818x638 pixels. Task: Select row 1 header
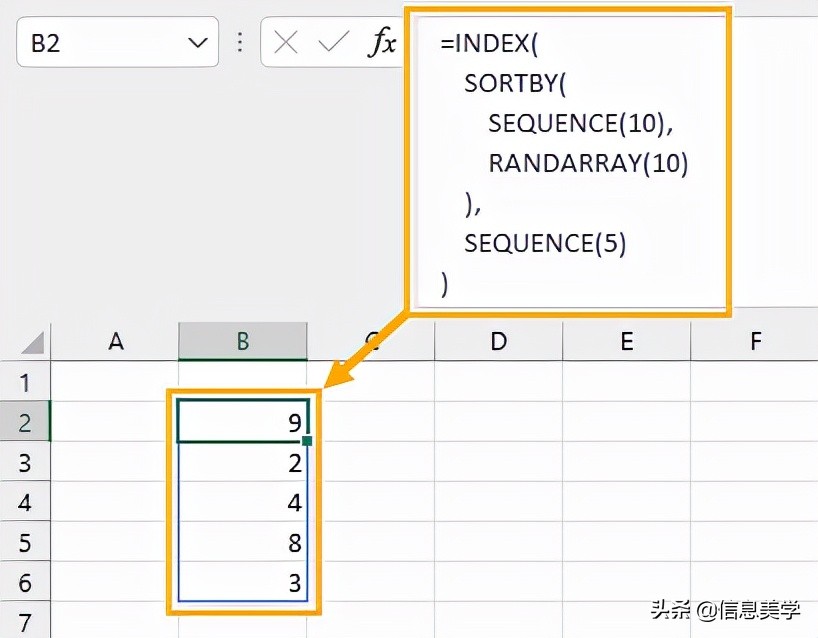pyautogui.click(x=25, y=382)
